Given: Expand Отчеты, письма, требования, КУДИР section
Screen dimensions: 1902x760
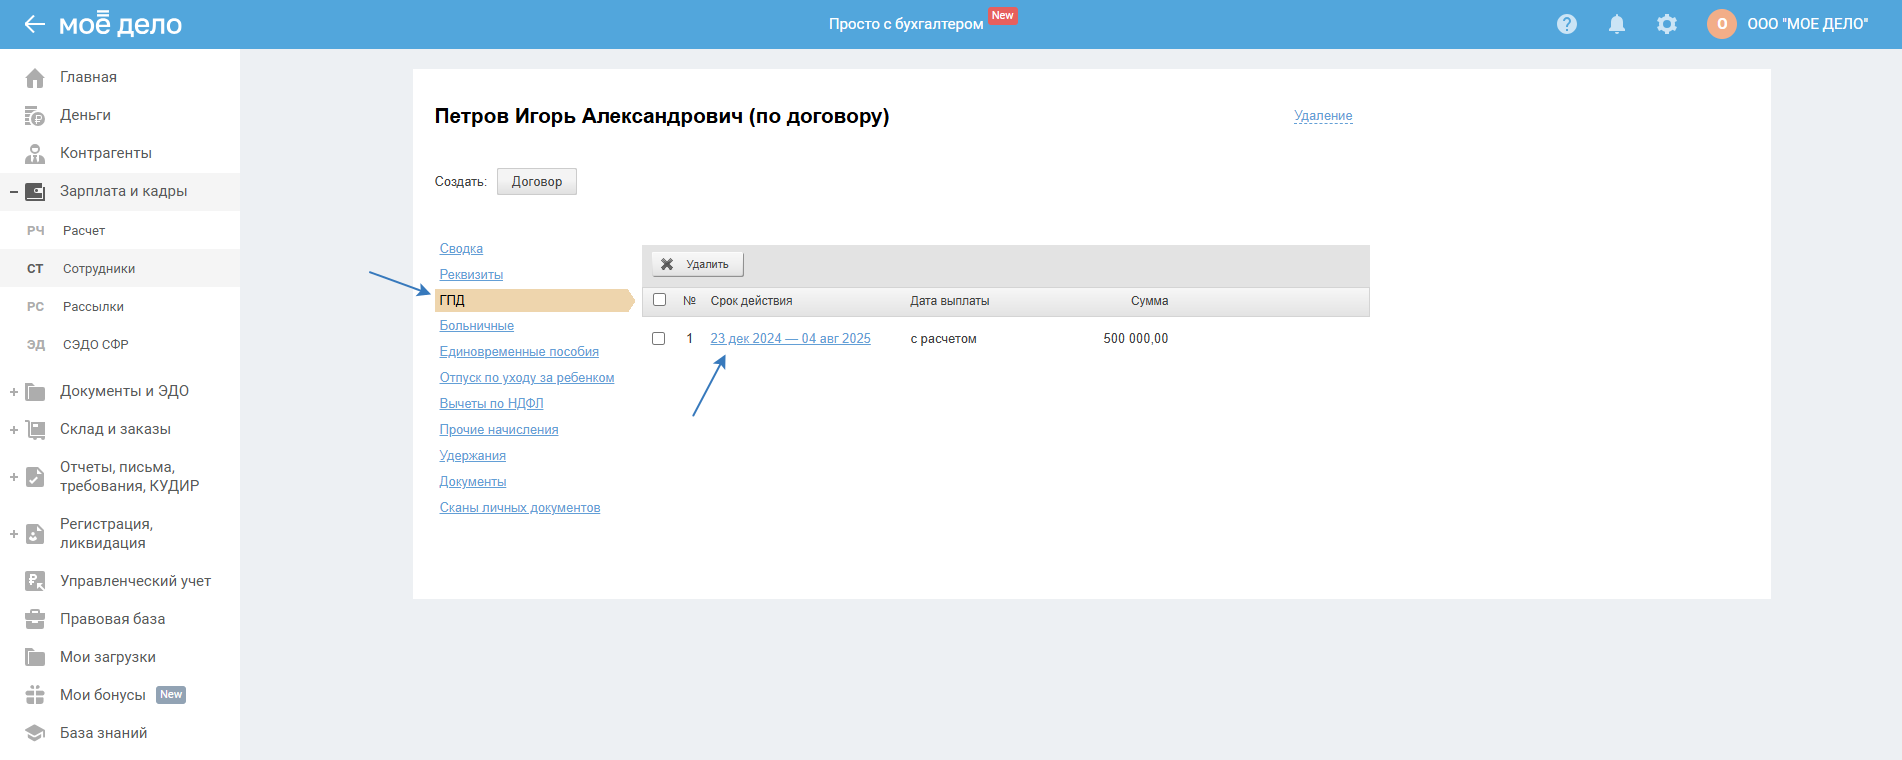Looking at the screenshot, I should (14, 477).
